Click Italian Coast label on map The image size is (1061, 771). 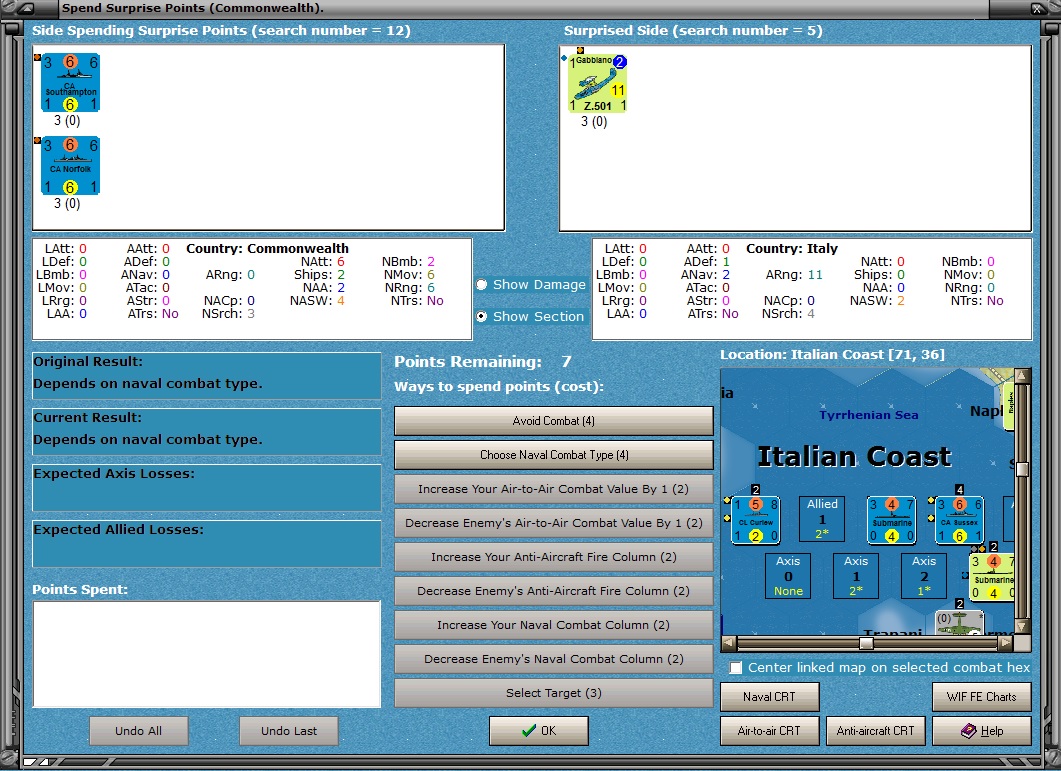854,457
